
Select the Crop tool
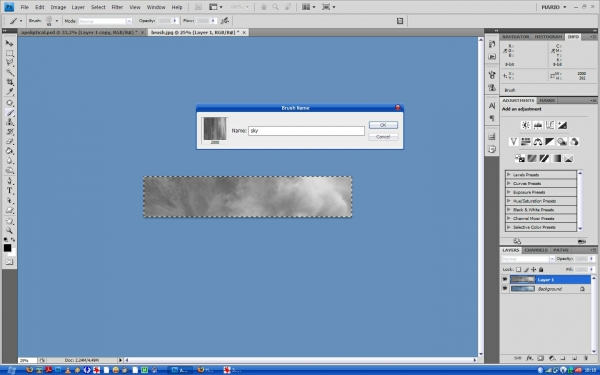coord(9,82)
